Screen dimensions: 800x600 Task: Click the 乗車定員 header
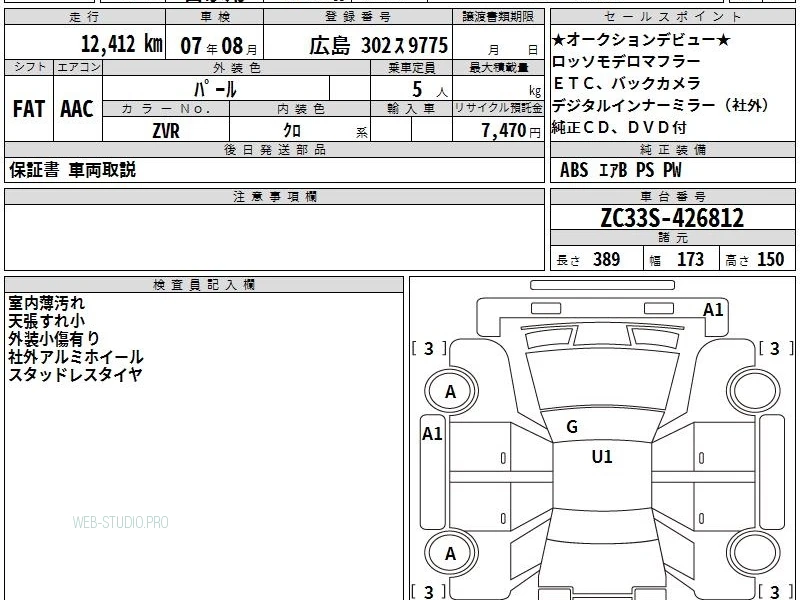411,67
